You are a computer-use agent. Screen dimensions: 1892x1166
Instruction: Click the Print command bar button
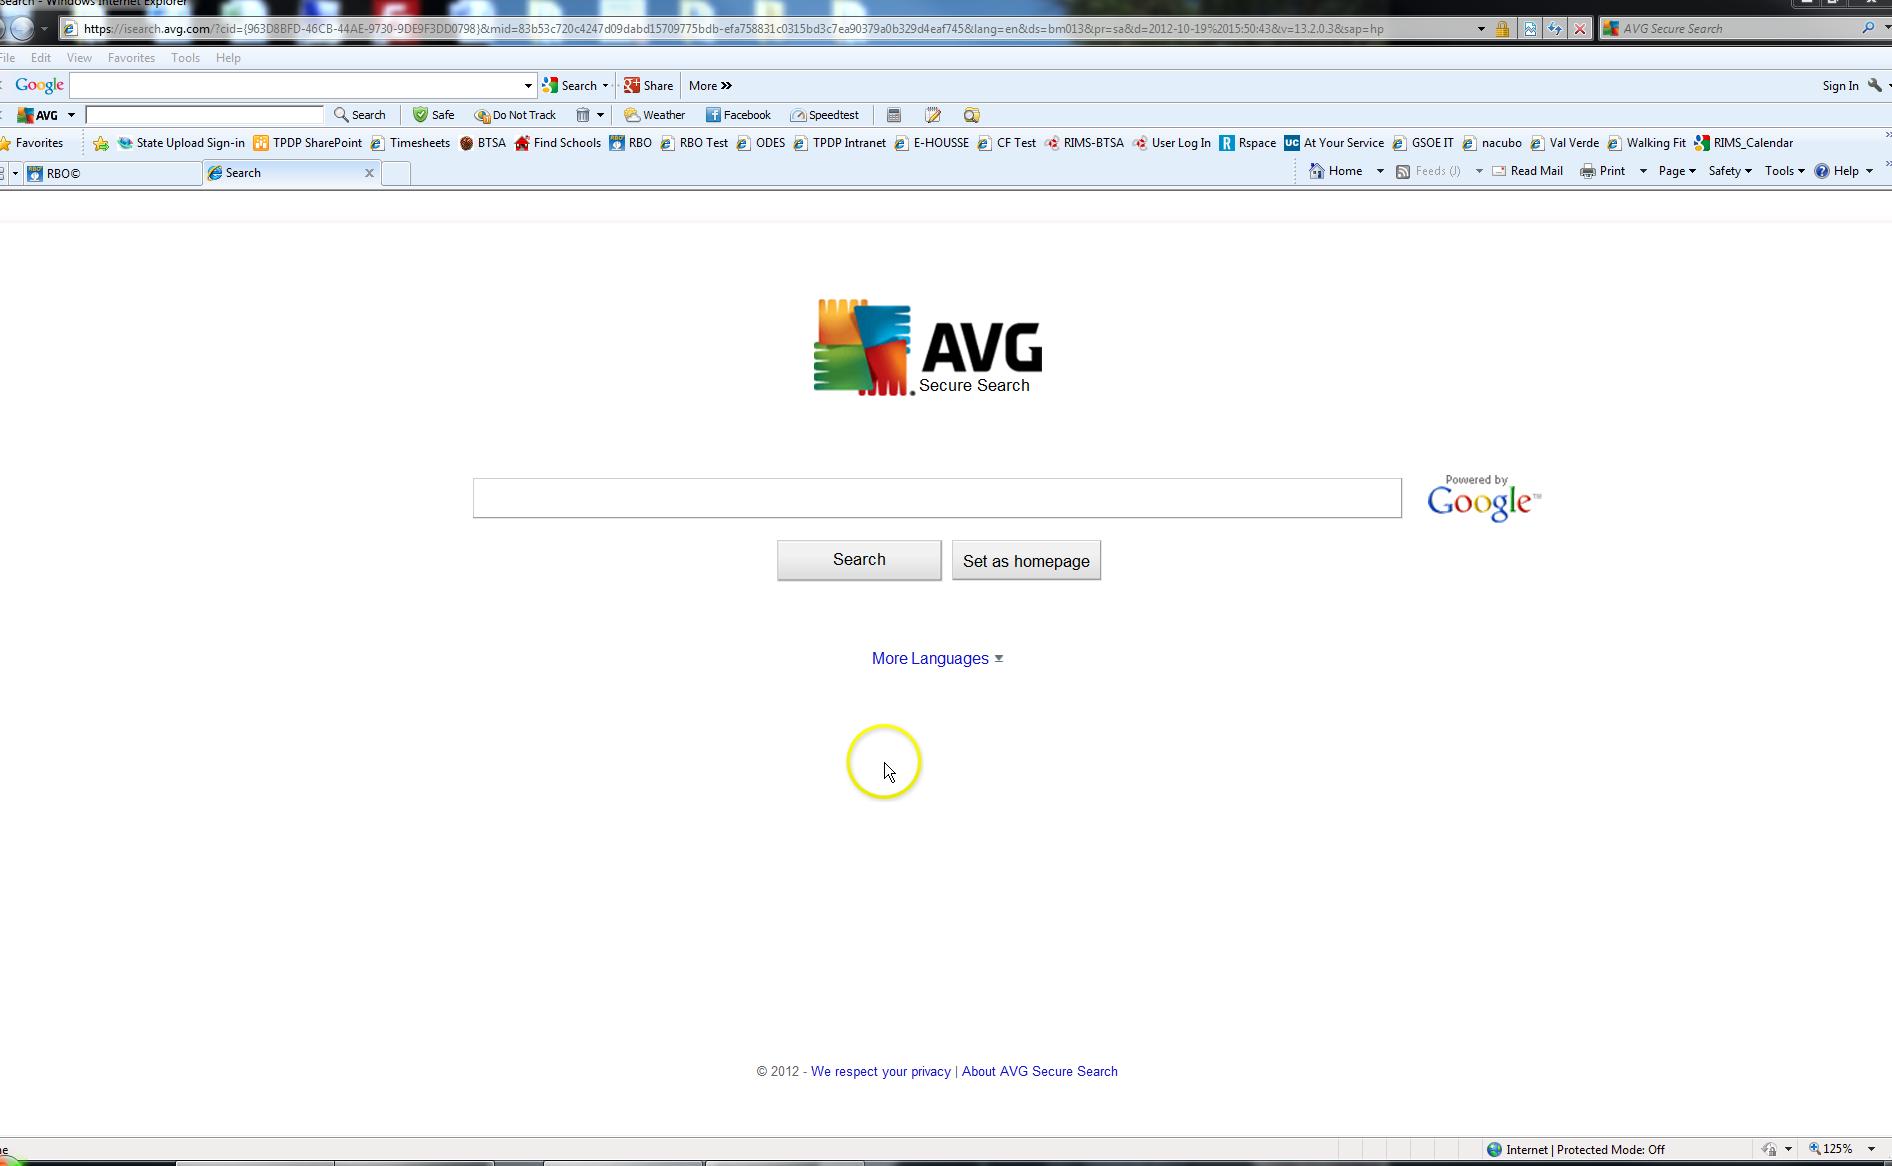tap(1603, 171)
